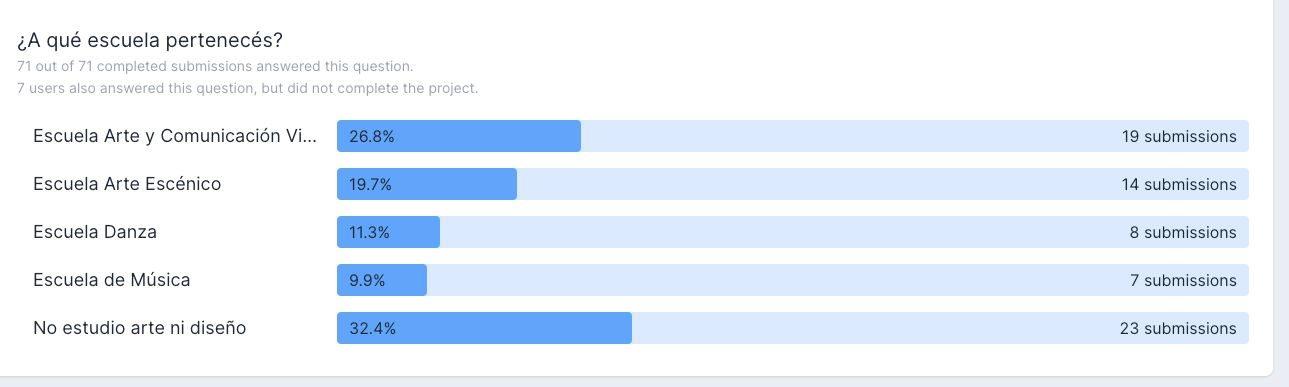Screen dimensions: 1289x387
Task: Click the 7 users also answered note
Action: pyautogui.click(x=248, y=88)
